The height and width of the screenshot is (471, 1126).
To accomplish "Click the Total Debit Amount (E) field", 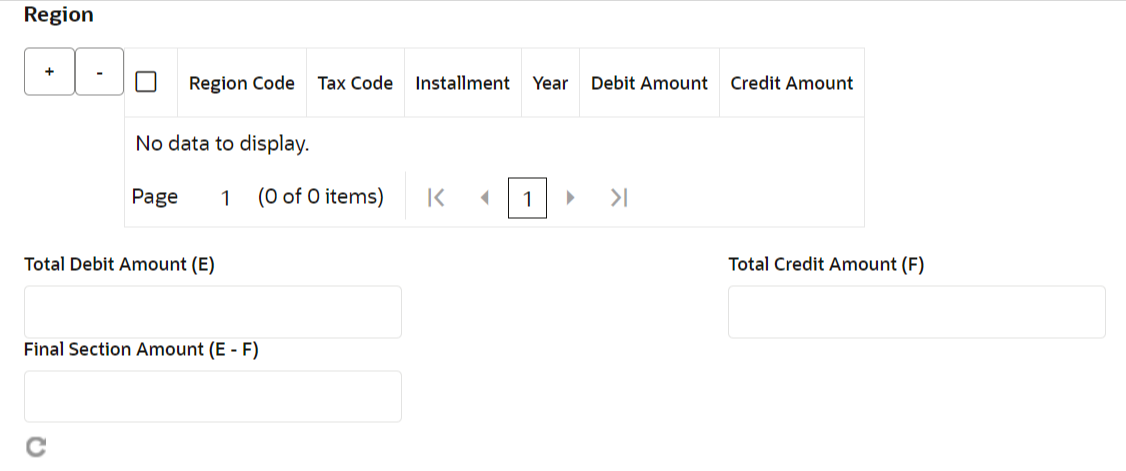I will point(213,312).
